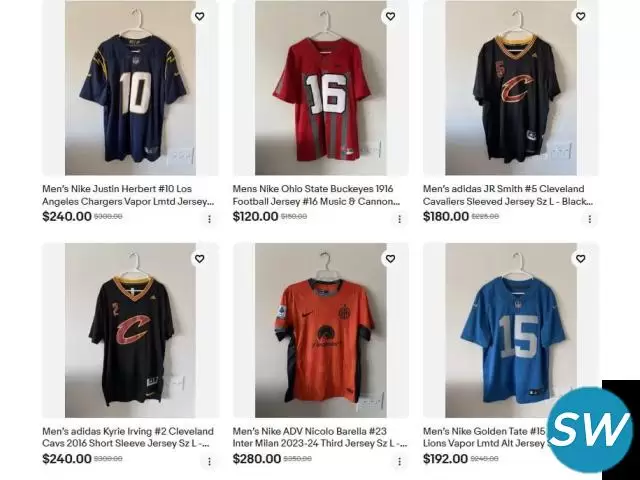640x480 pixels.
Task: Open more options for Justin Herbert listing
Action: (x=209, y=219)
